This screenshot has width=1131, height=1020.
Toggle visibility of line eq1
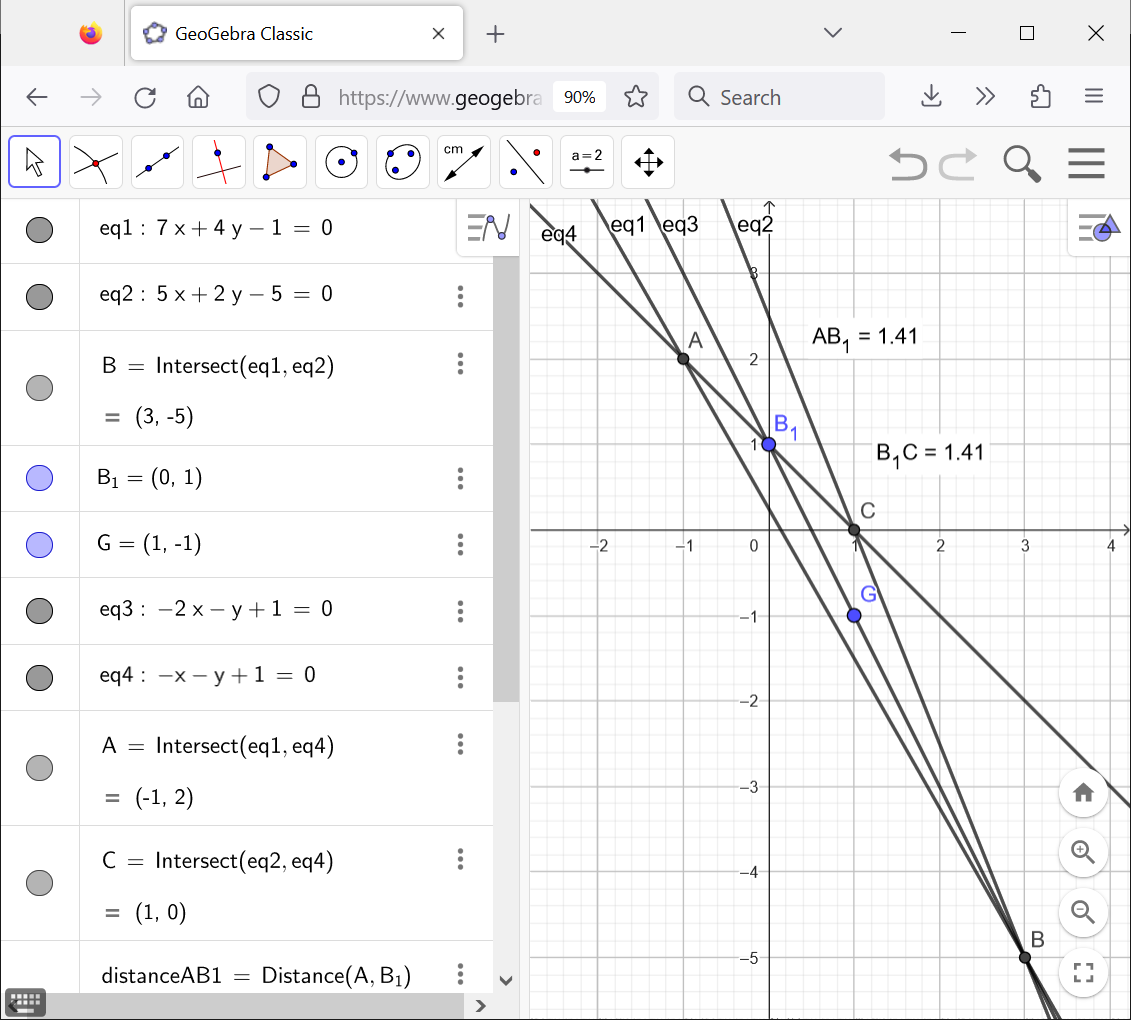click(40, 230)
